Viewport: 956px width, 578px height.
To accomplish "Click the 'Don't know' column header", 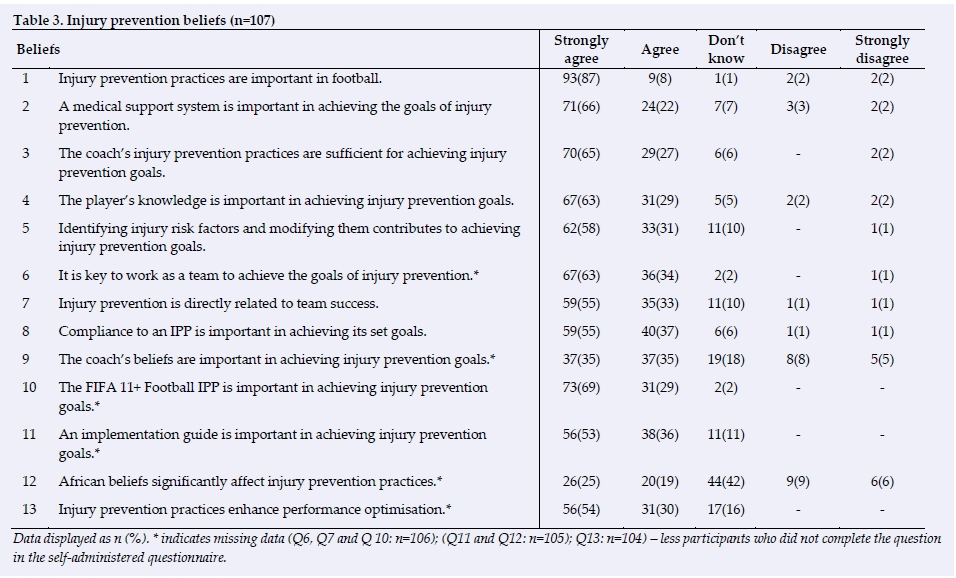I will click(726, 49).
